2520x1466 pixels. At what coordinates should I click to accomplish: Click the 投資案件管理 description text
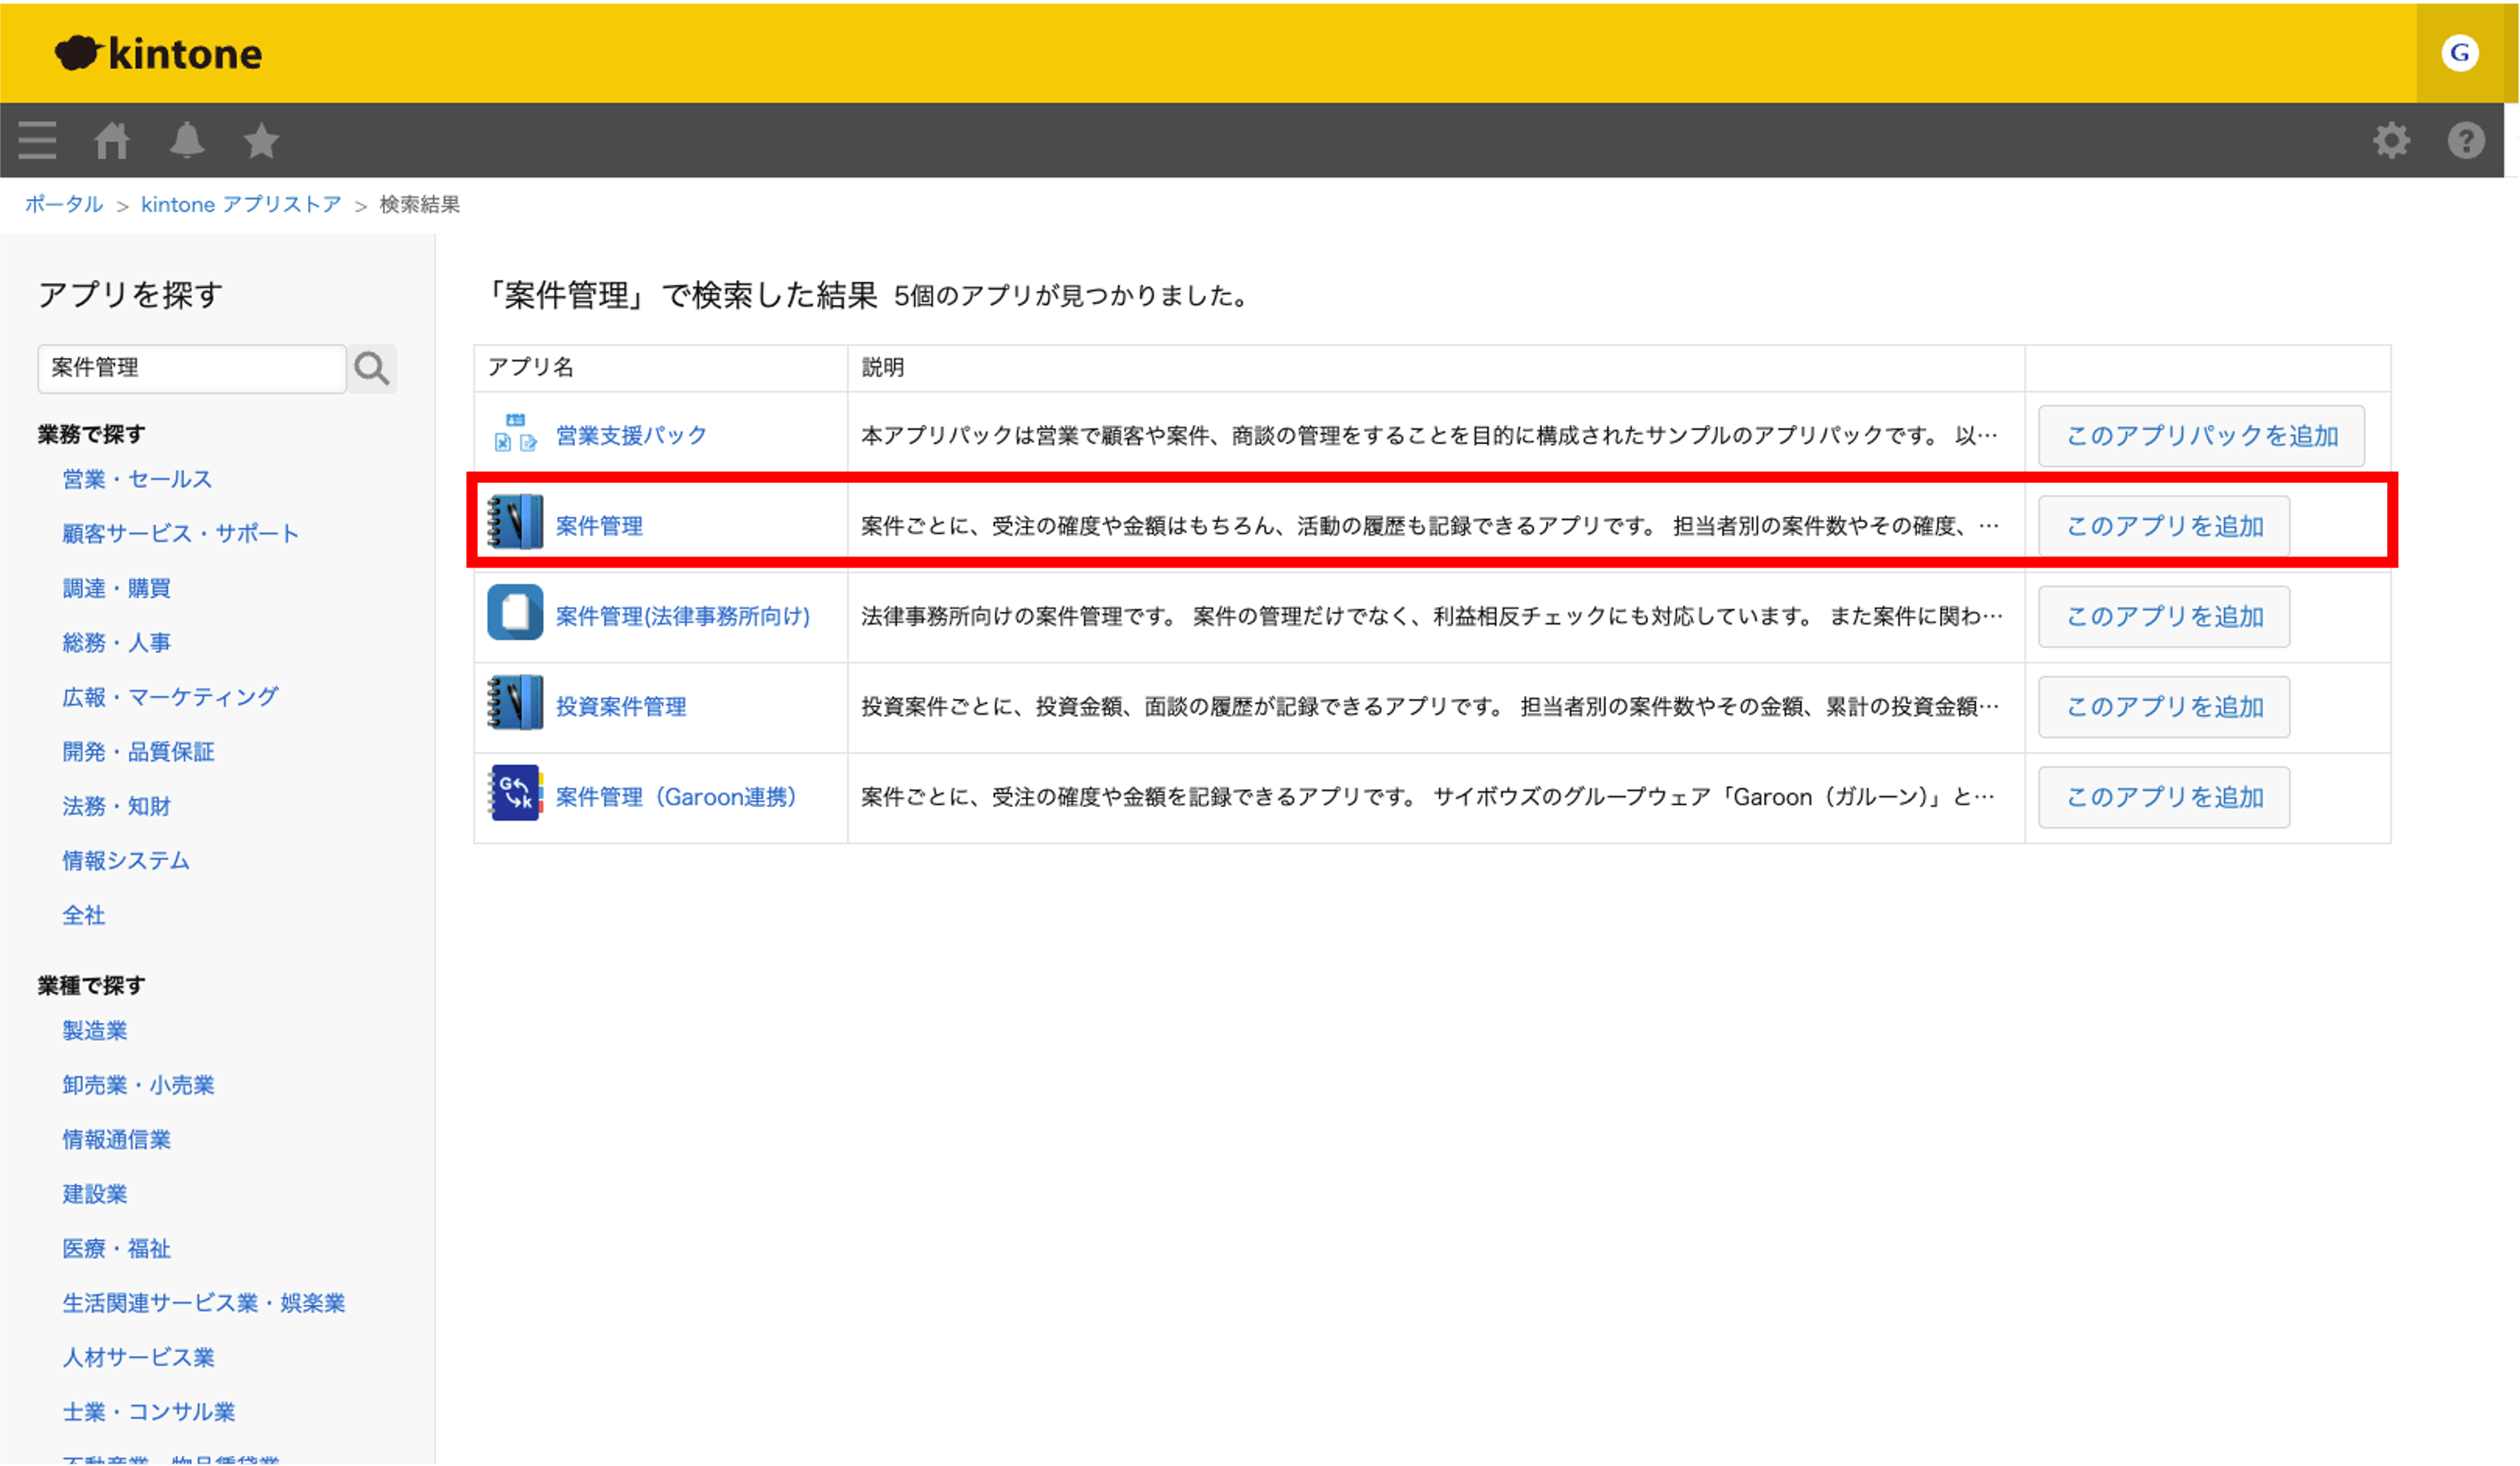click(x=1430, y=706)
